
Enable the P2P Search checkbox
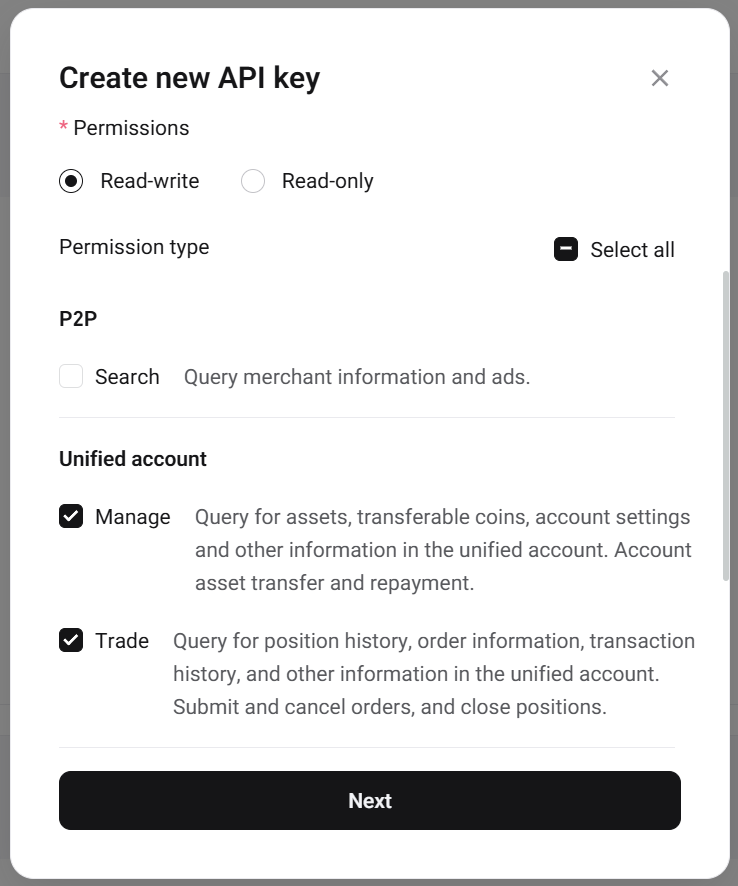(71, 376)
